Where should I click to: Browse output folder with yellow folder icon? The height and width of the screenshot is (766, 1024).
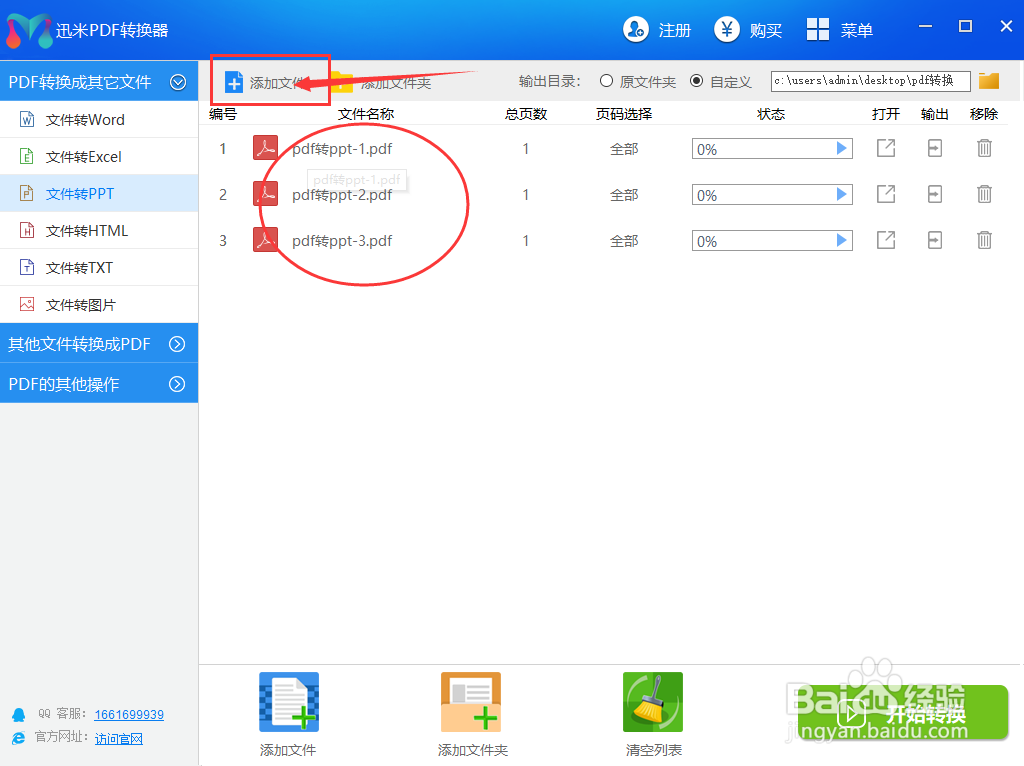tap(989, 81)
